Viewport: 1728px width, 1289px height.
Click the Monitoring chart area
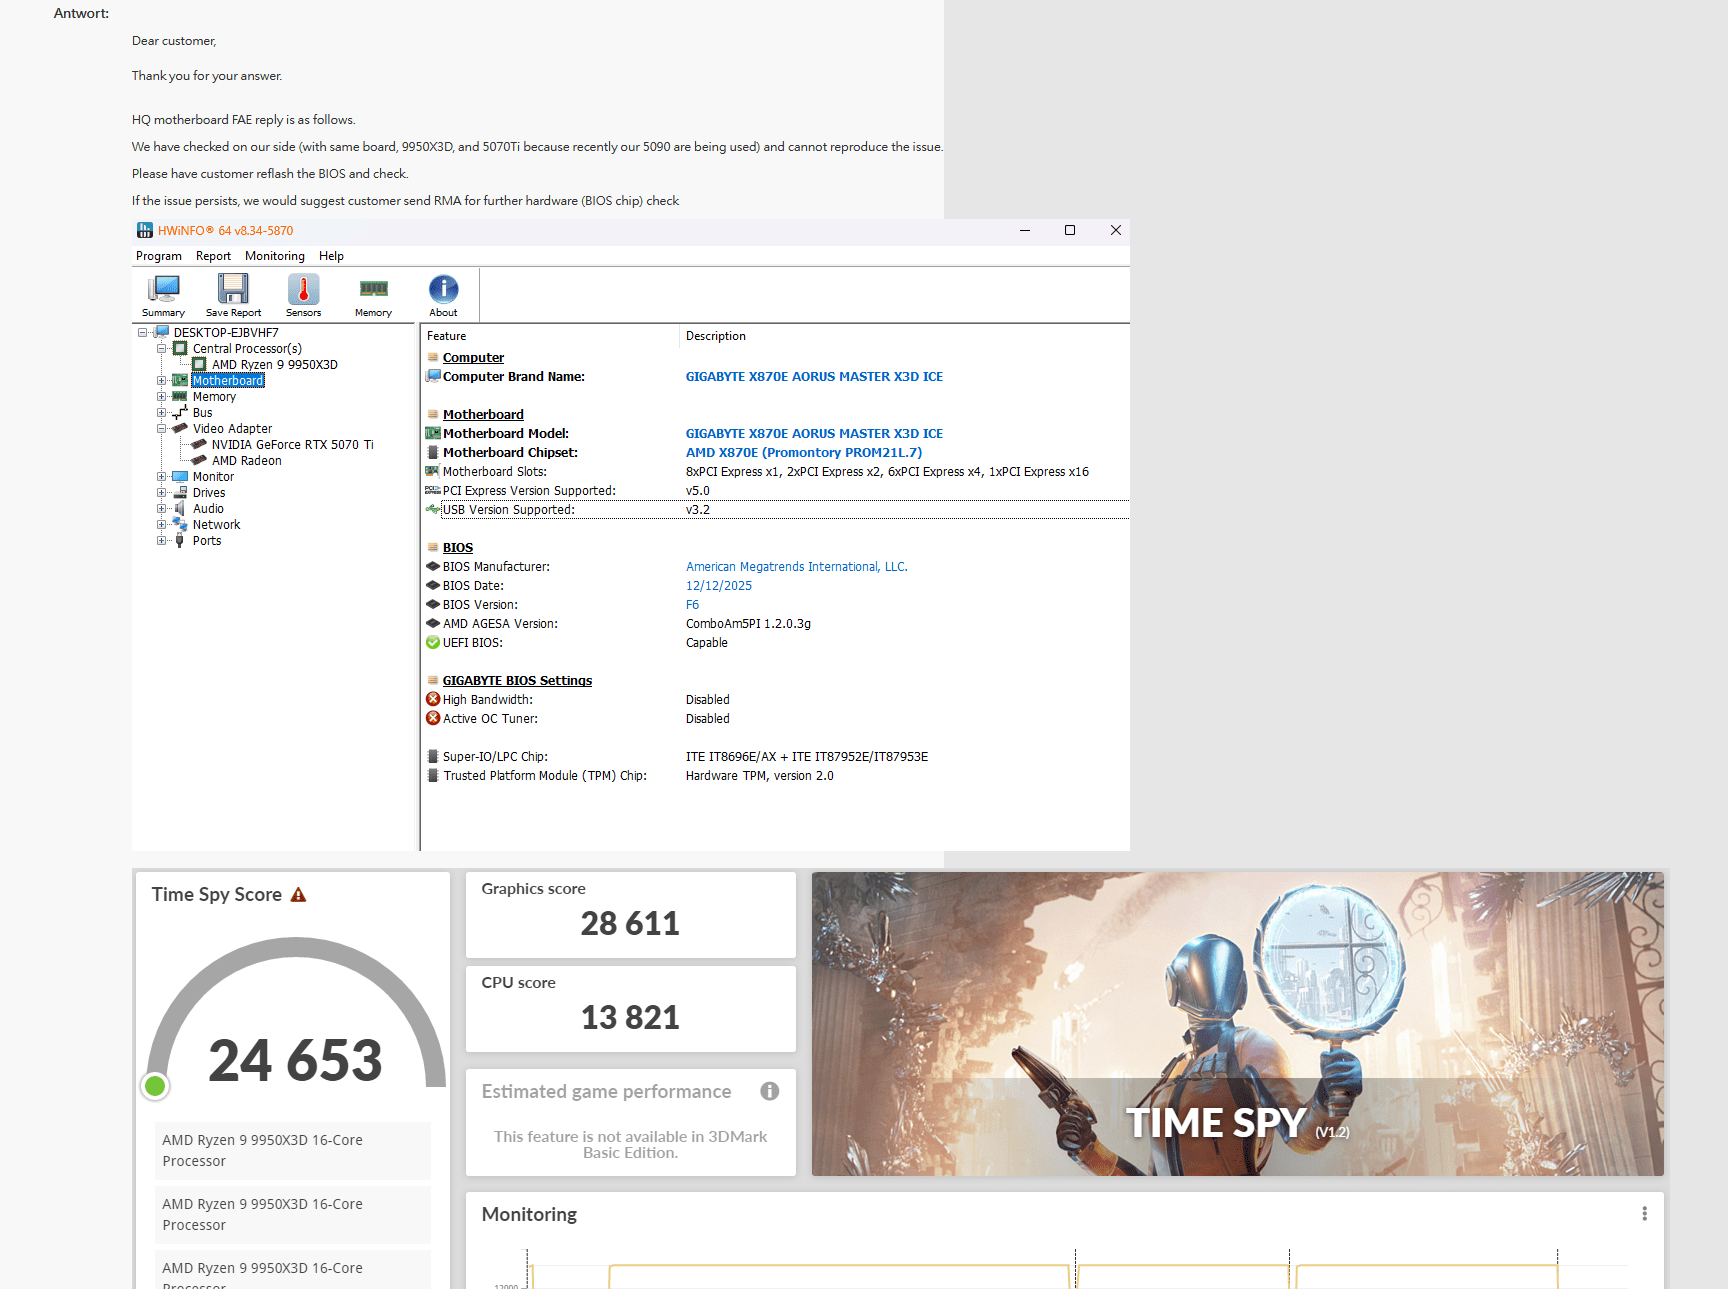(1065, 1267)
